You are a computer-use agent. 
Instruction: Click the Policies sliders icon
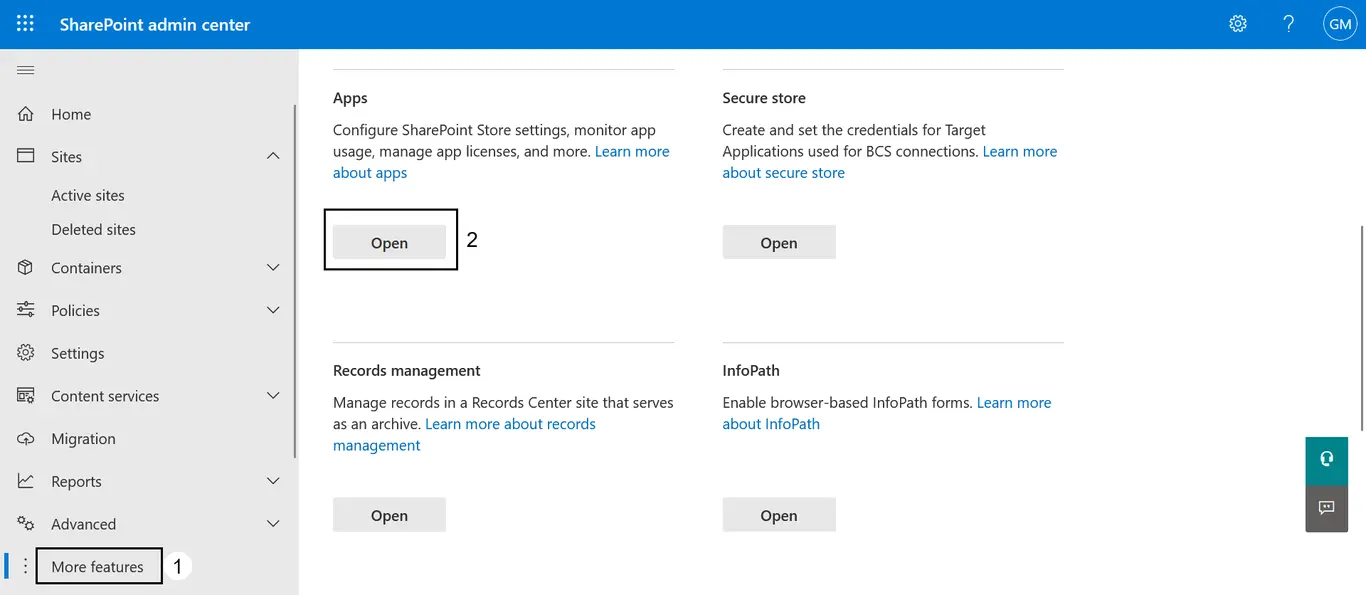[26, 310]
